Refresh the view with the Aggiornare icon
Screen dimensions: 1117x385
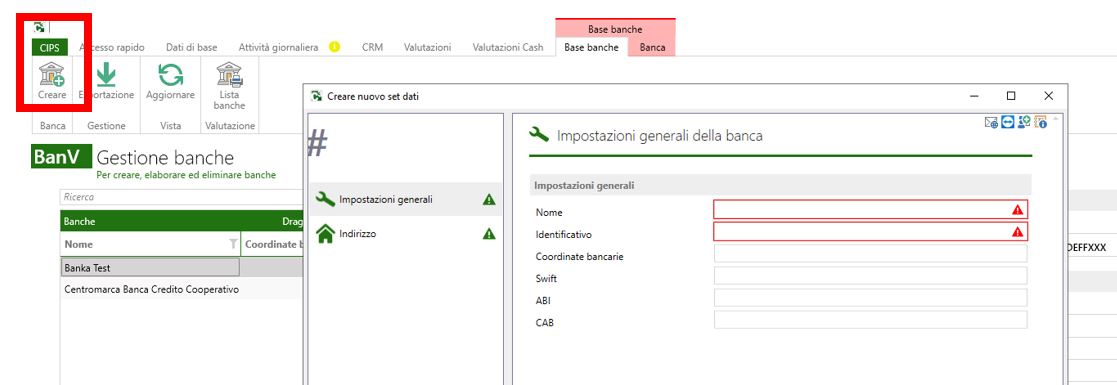tap(170, 74)
